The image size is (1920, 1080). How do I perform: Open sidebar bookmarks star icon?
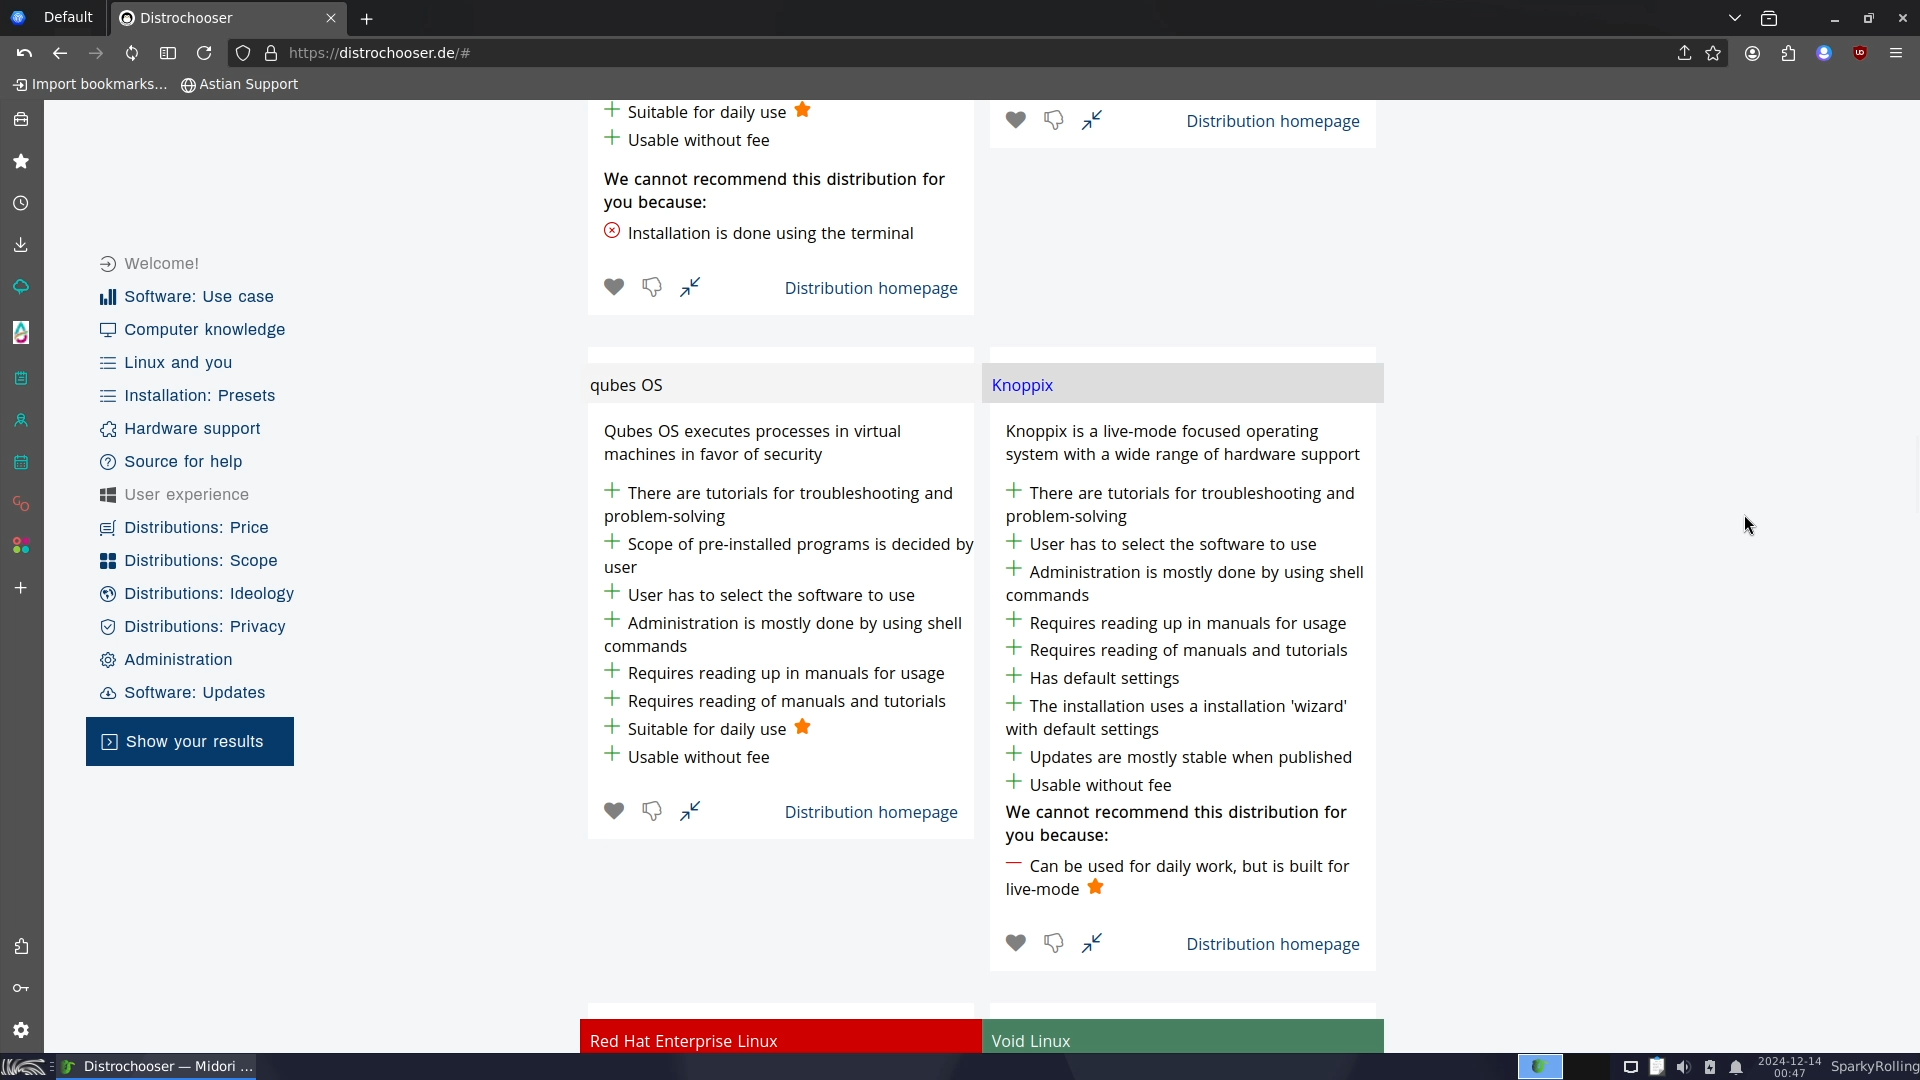click(21, 161)
